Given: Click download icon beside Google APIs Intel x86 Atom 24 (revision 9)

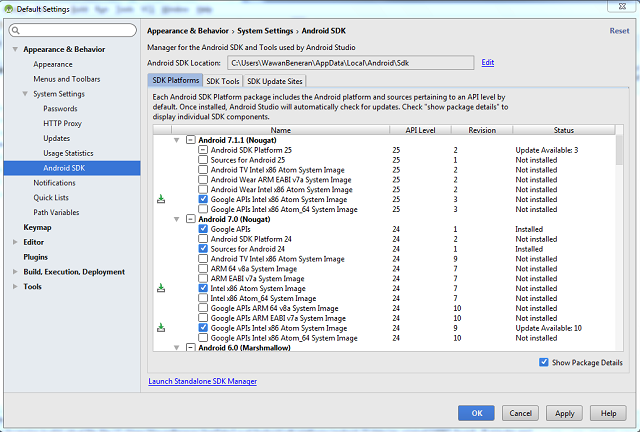Looking at the screenshot, I should (161, 328).
